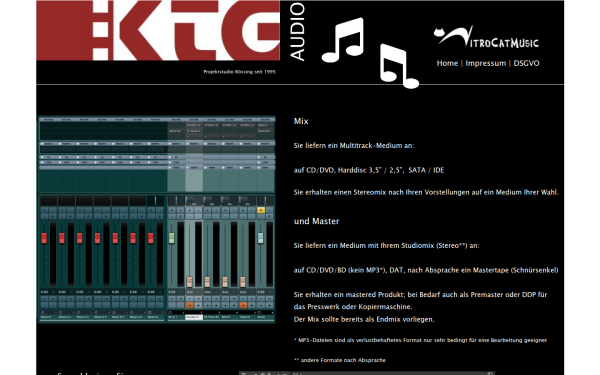The height and width of the screenshot is (375, 600).
Task: Click the red KTG logo banner
Action: (158, 30)
